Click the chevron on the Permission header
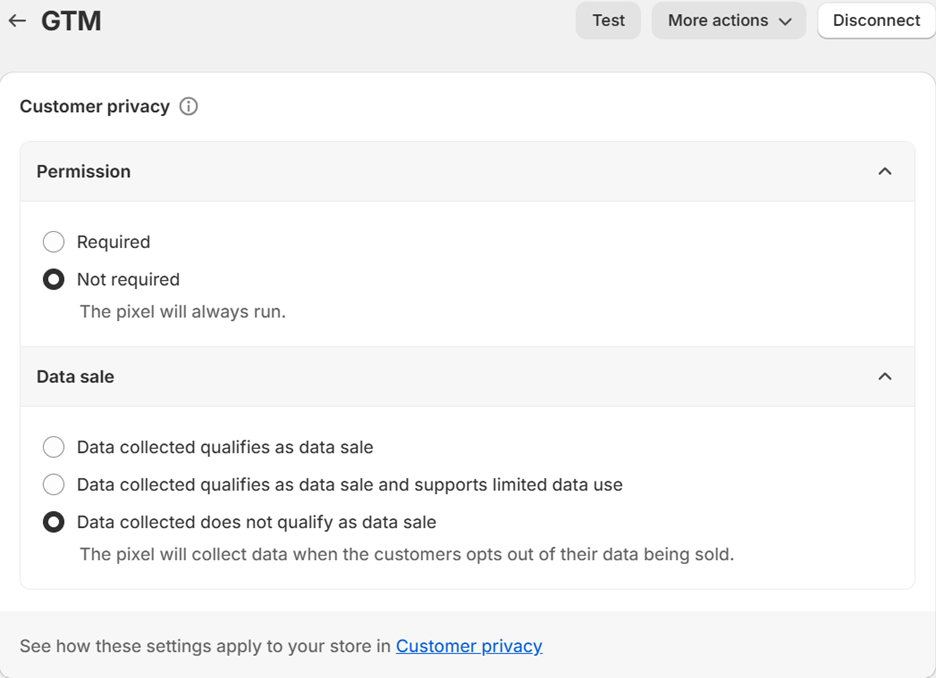 [x=884, y=171]
